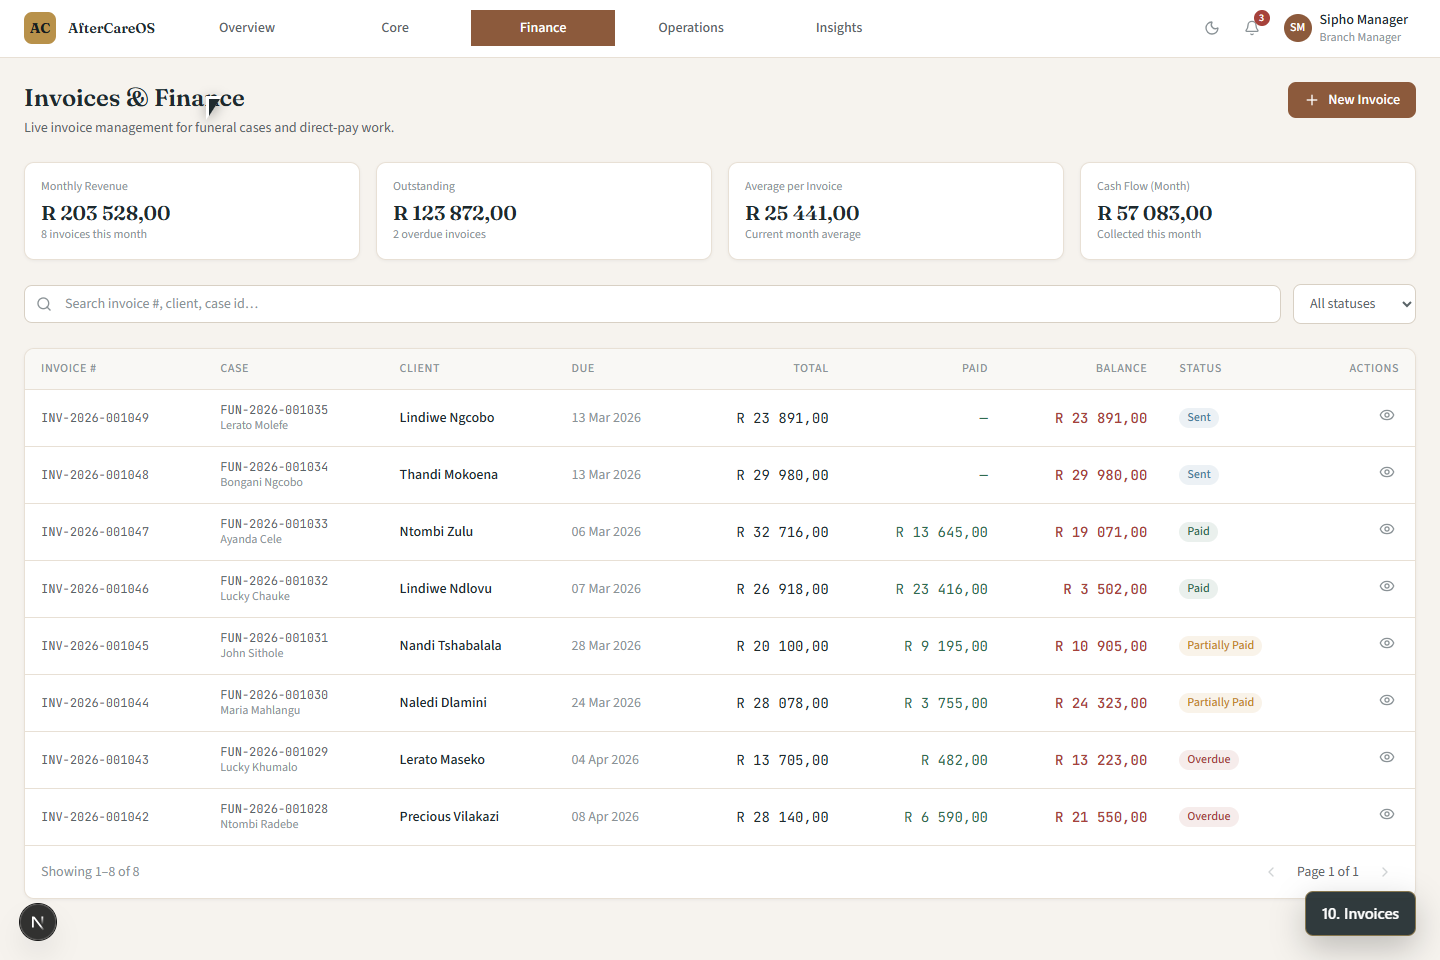Click the DUE column header
Screen dimensions: 1440x960
(x=583, y=369)
